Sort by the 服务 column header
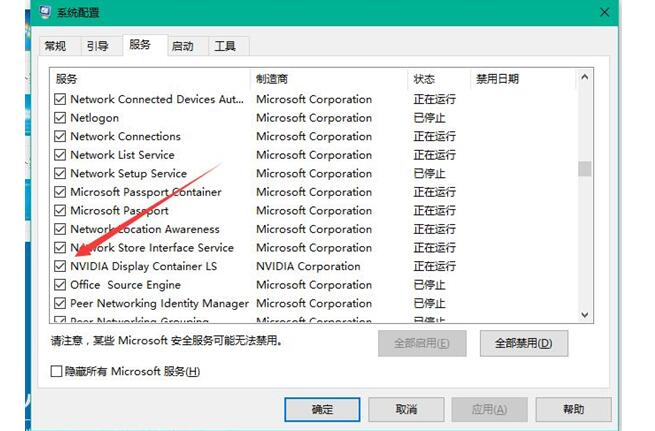 [150, 79]
